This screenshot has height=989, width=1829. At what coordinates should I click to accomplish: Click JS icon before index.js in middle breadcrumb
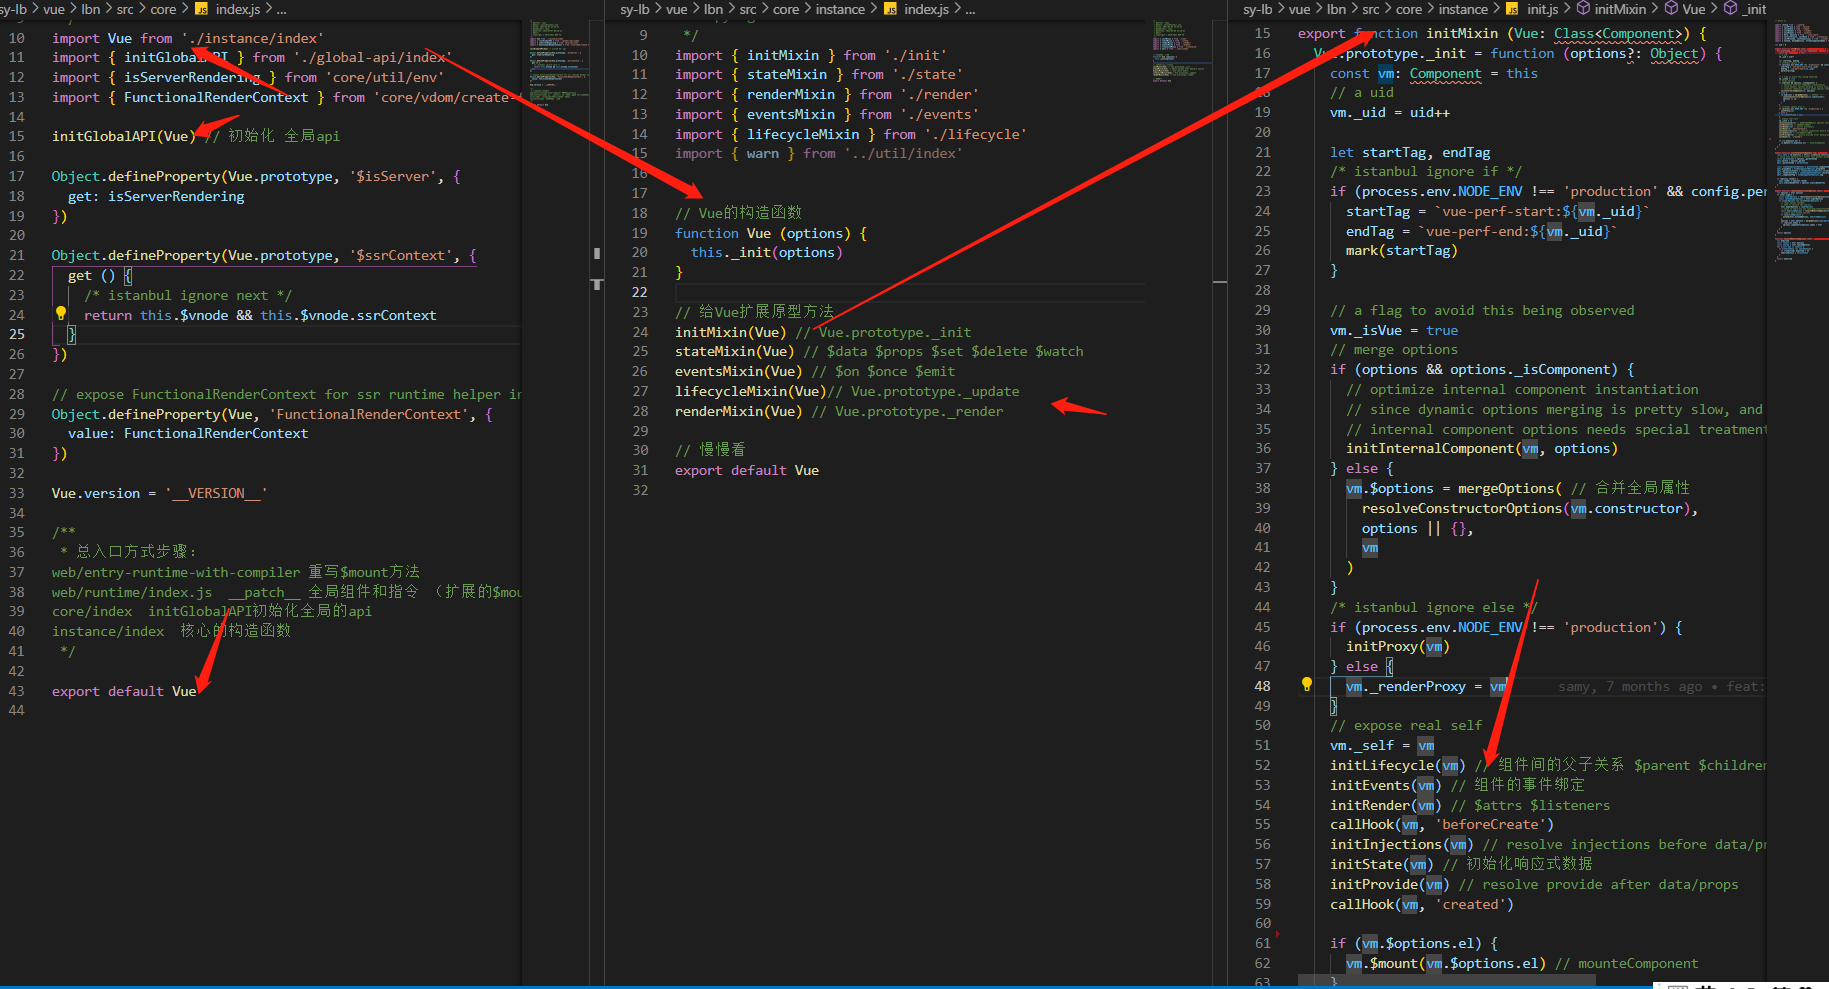pyautogui.click(x=890, y=9)
